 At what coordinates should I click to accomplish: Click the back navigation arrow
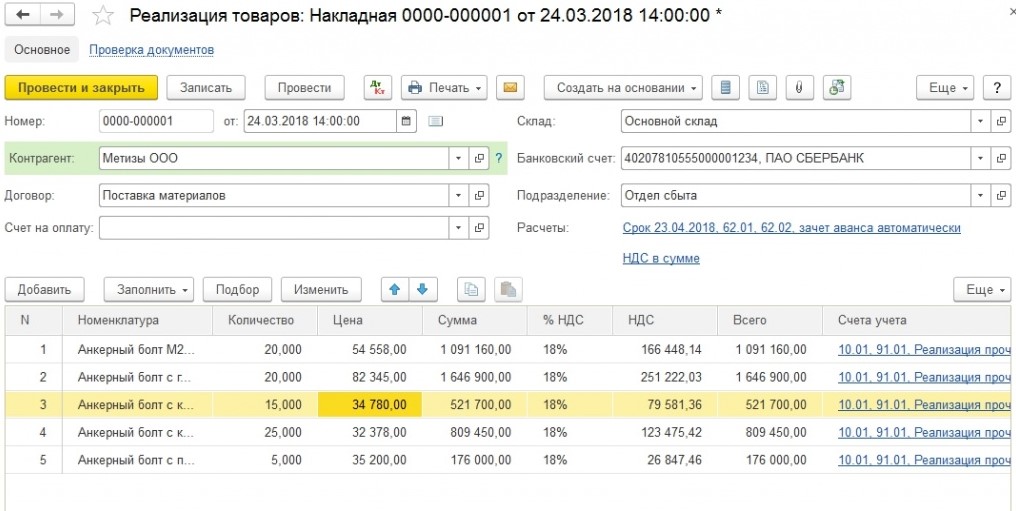[x=23, y=16]
